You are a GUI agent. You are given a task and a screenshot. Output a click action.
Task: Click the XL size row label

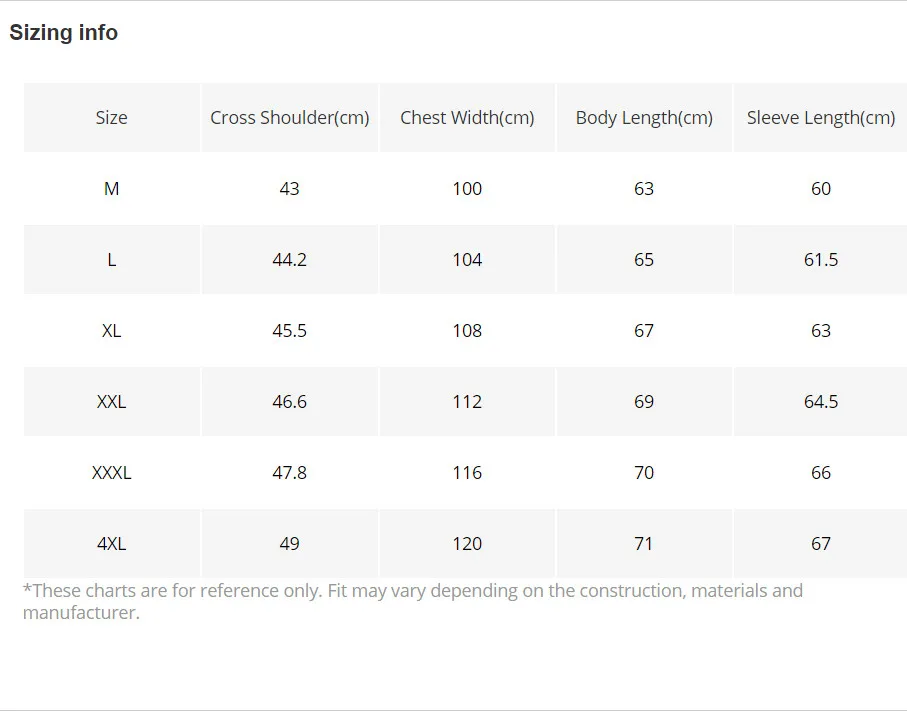(x=111, y=331)
